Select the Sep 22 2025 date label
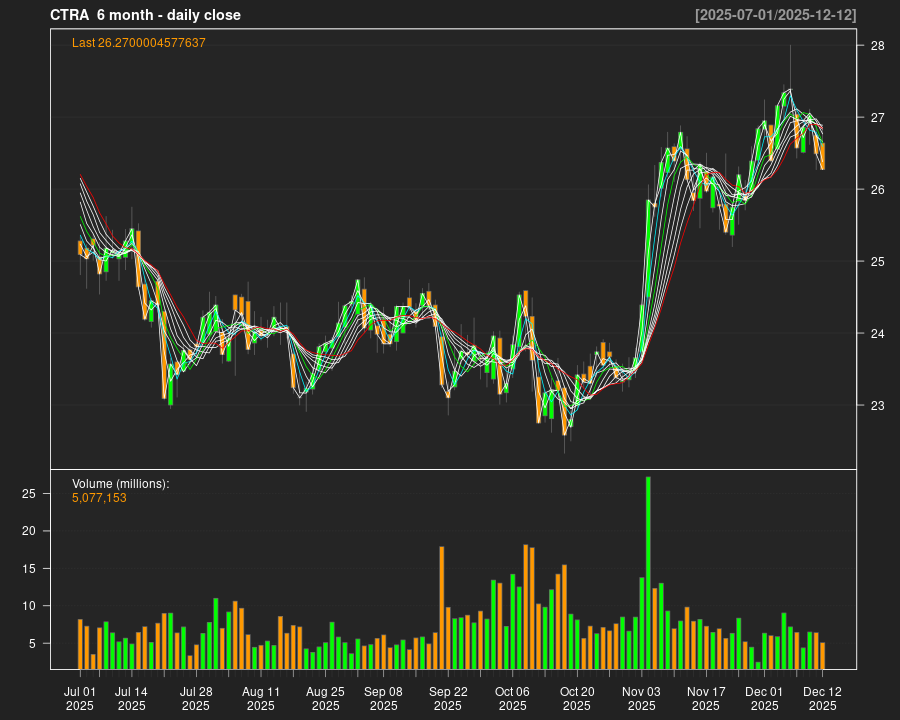This screenshot has width=900, height=720. [x=448, y=698]
